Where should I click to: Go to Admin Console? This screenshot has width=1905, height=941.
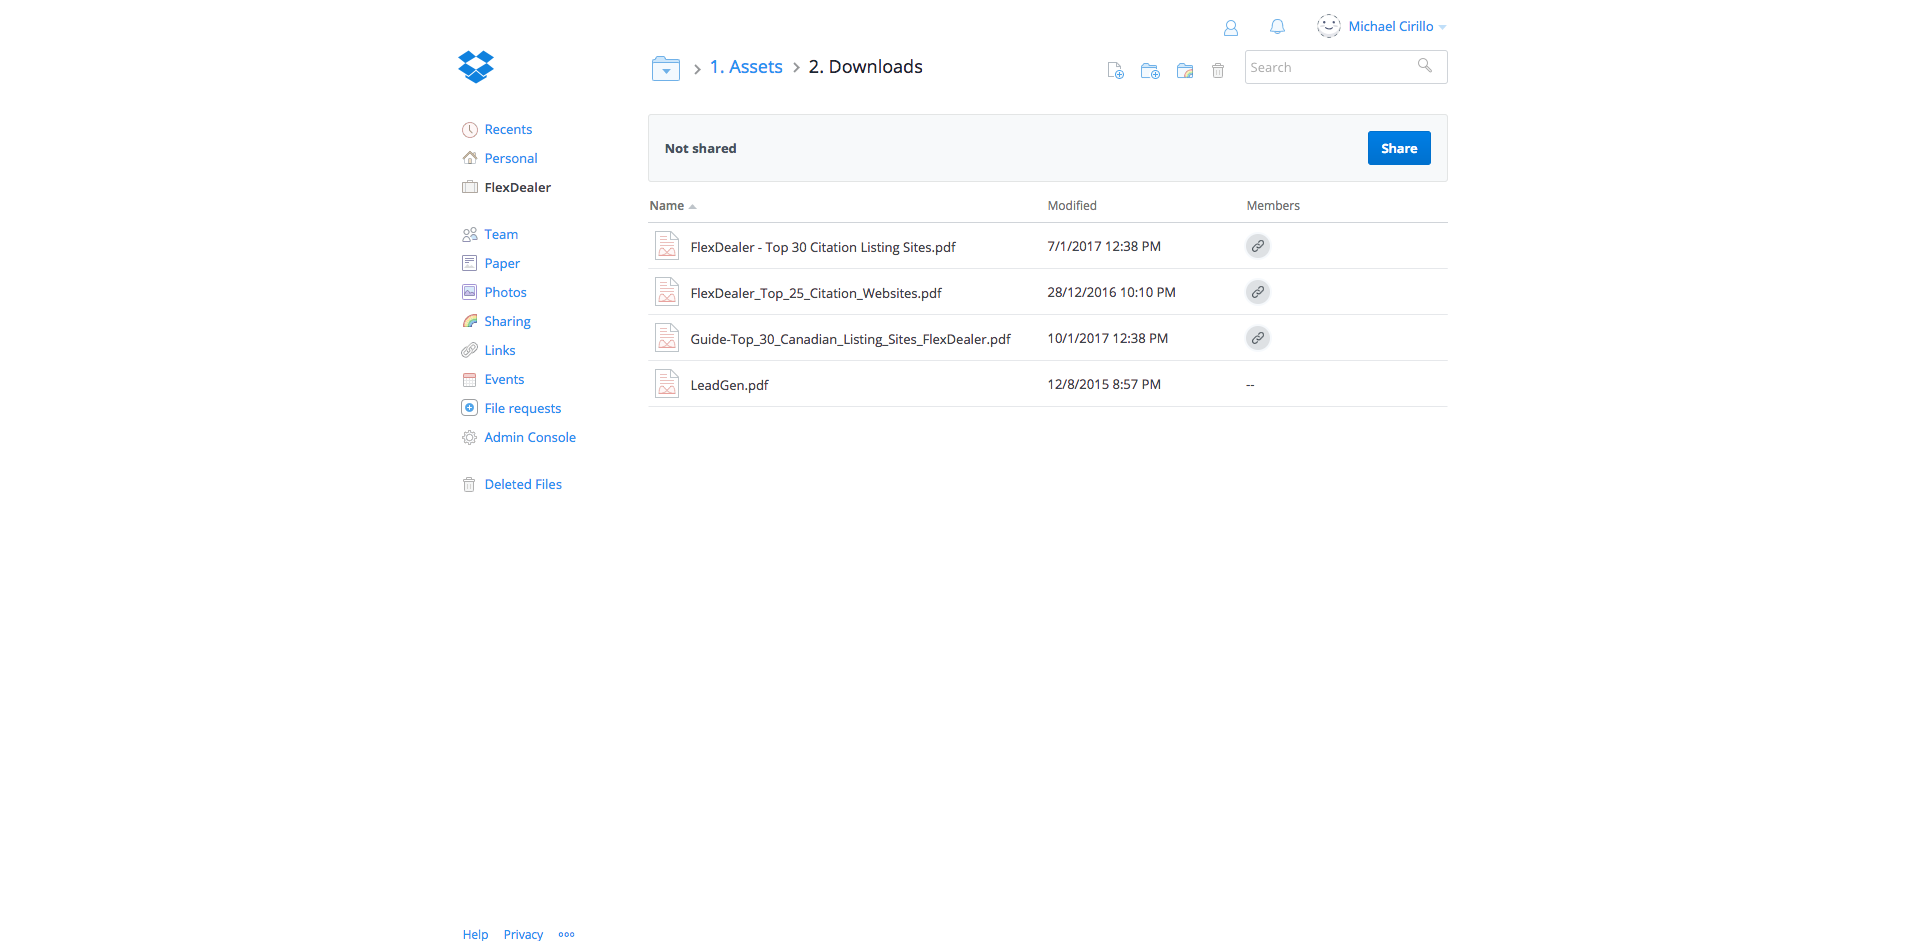point(530,438)
